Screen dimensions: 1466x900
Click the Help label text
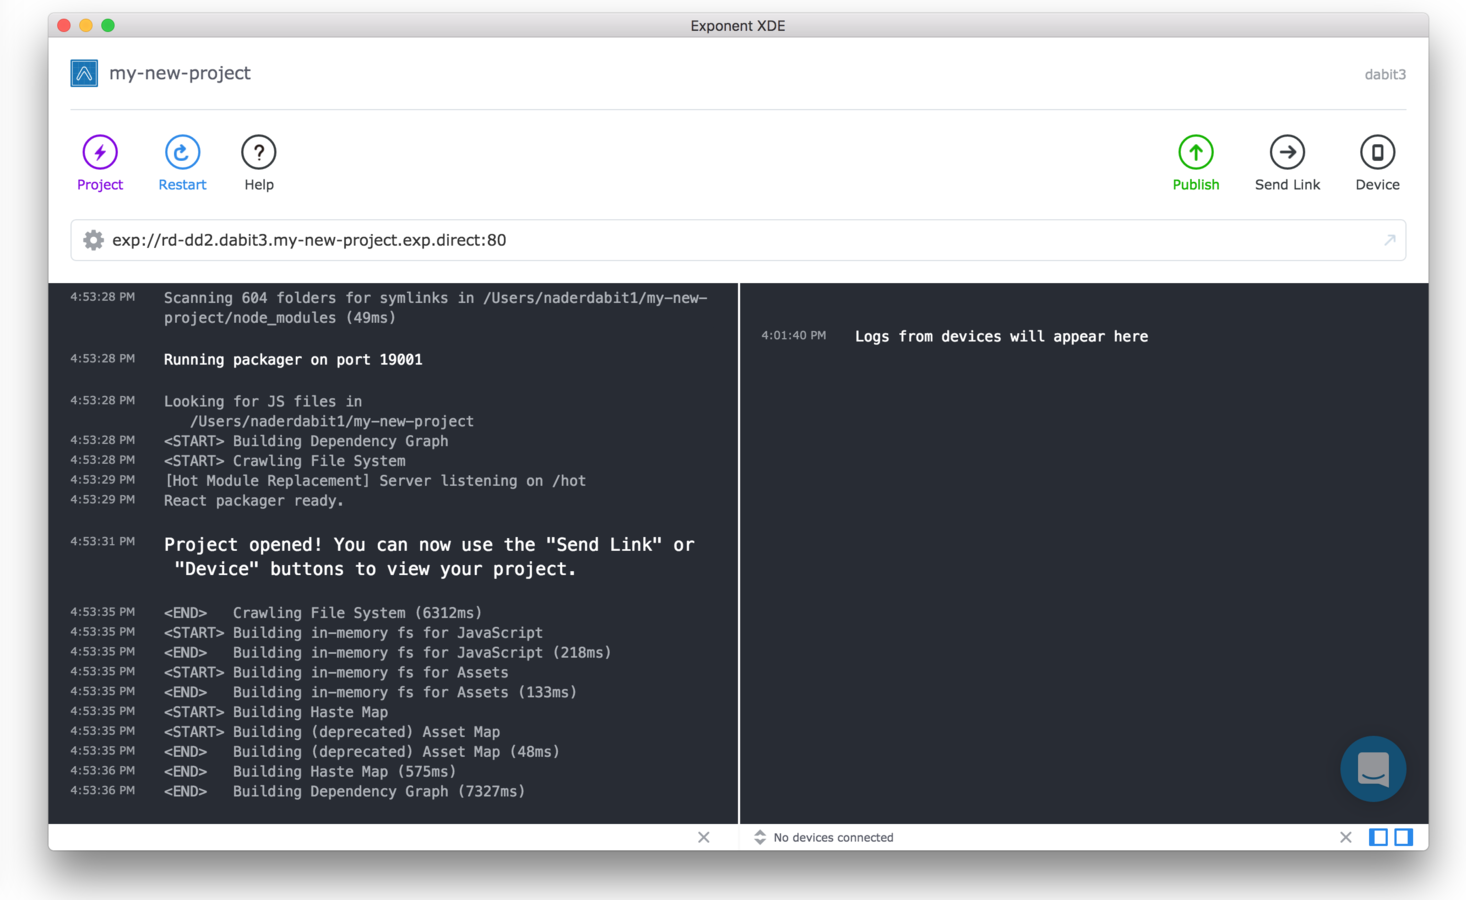pyautogui.click(x=259, y=185)
